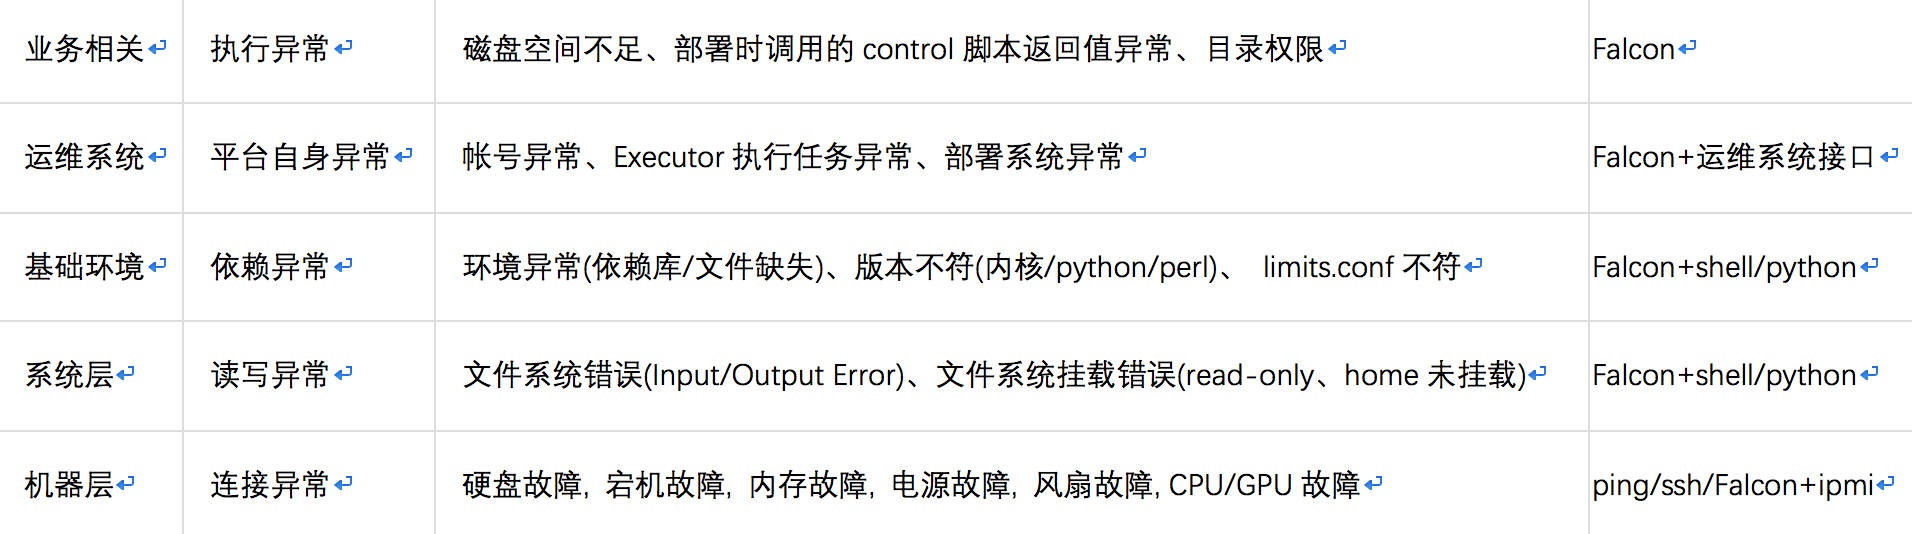Select the 基础环境 cell
The image size is (1912, 534).
(85, 267)
